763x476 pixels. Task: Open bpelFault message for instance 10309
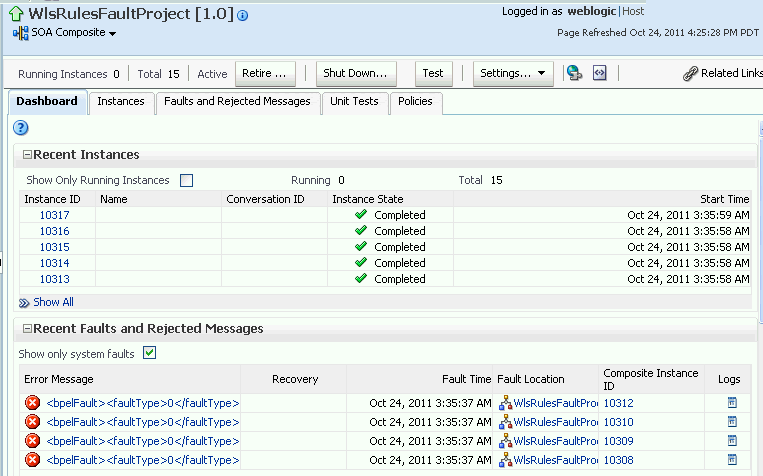pyautogui.click(x=143, y=441)
